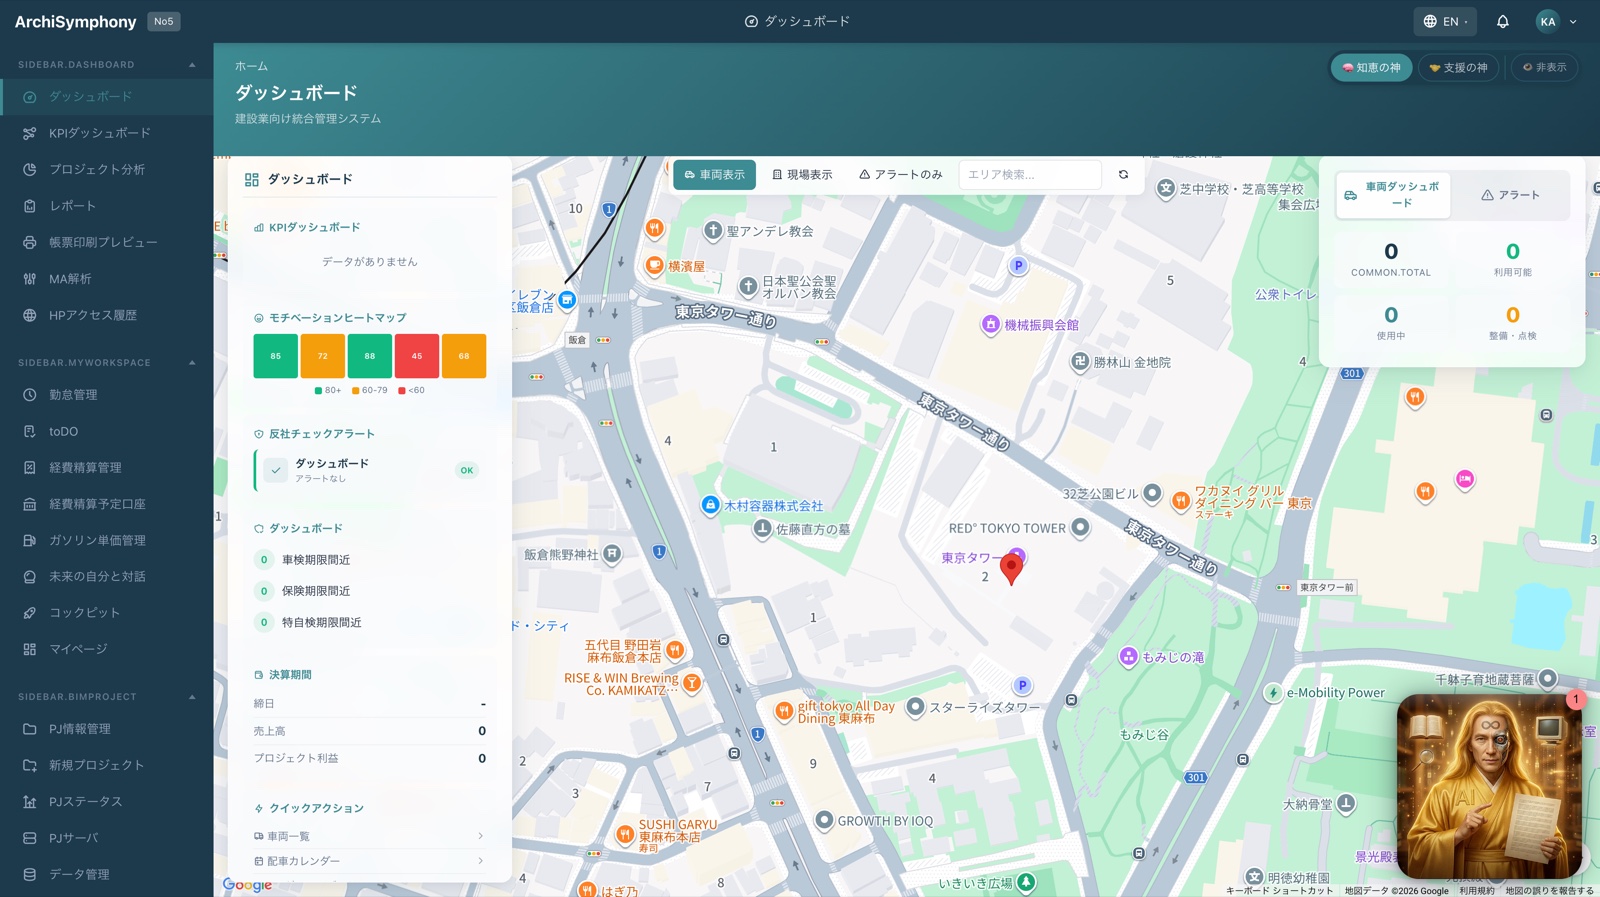1600x897 pixels.
Task: Click 車検期限間近 count row
Action: coord(370,560)
